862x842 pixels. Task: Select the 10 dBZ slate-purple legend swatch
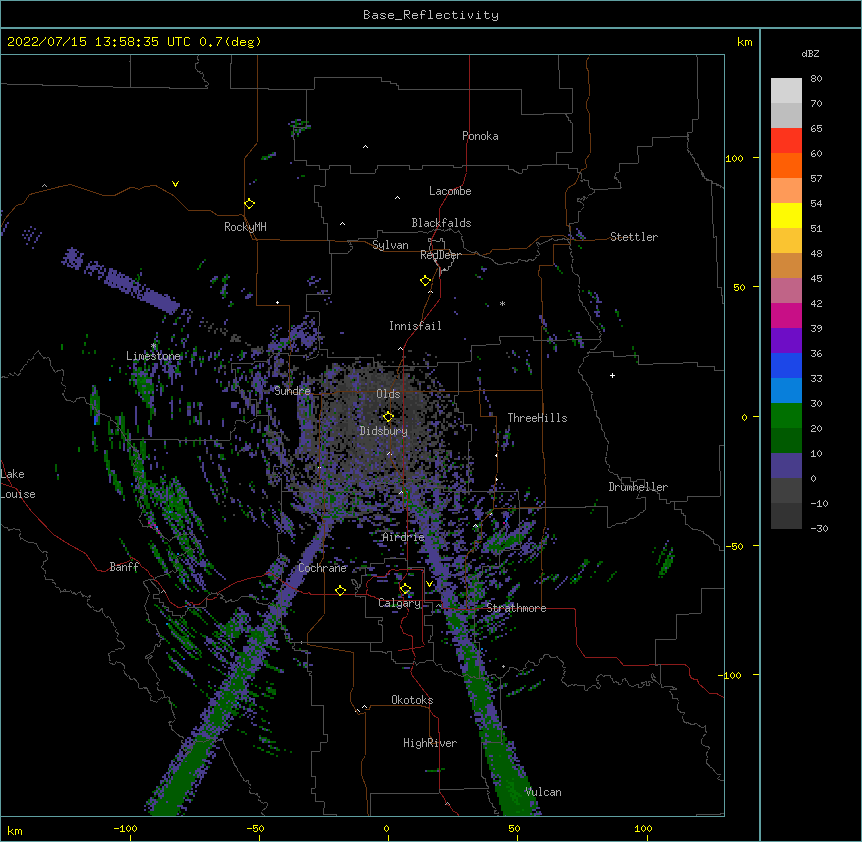click(x=786, y=466)
